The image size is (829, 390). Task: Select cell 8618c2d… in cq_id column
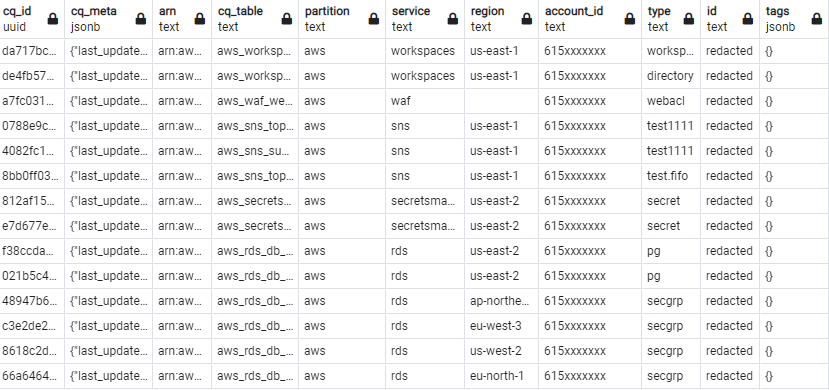[x=32, y=351]
